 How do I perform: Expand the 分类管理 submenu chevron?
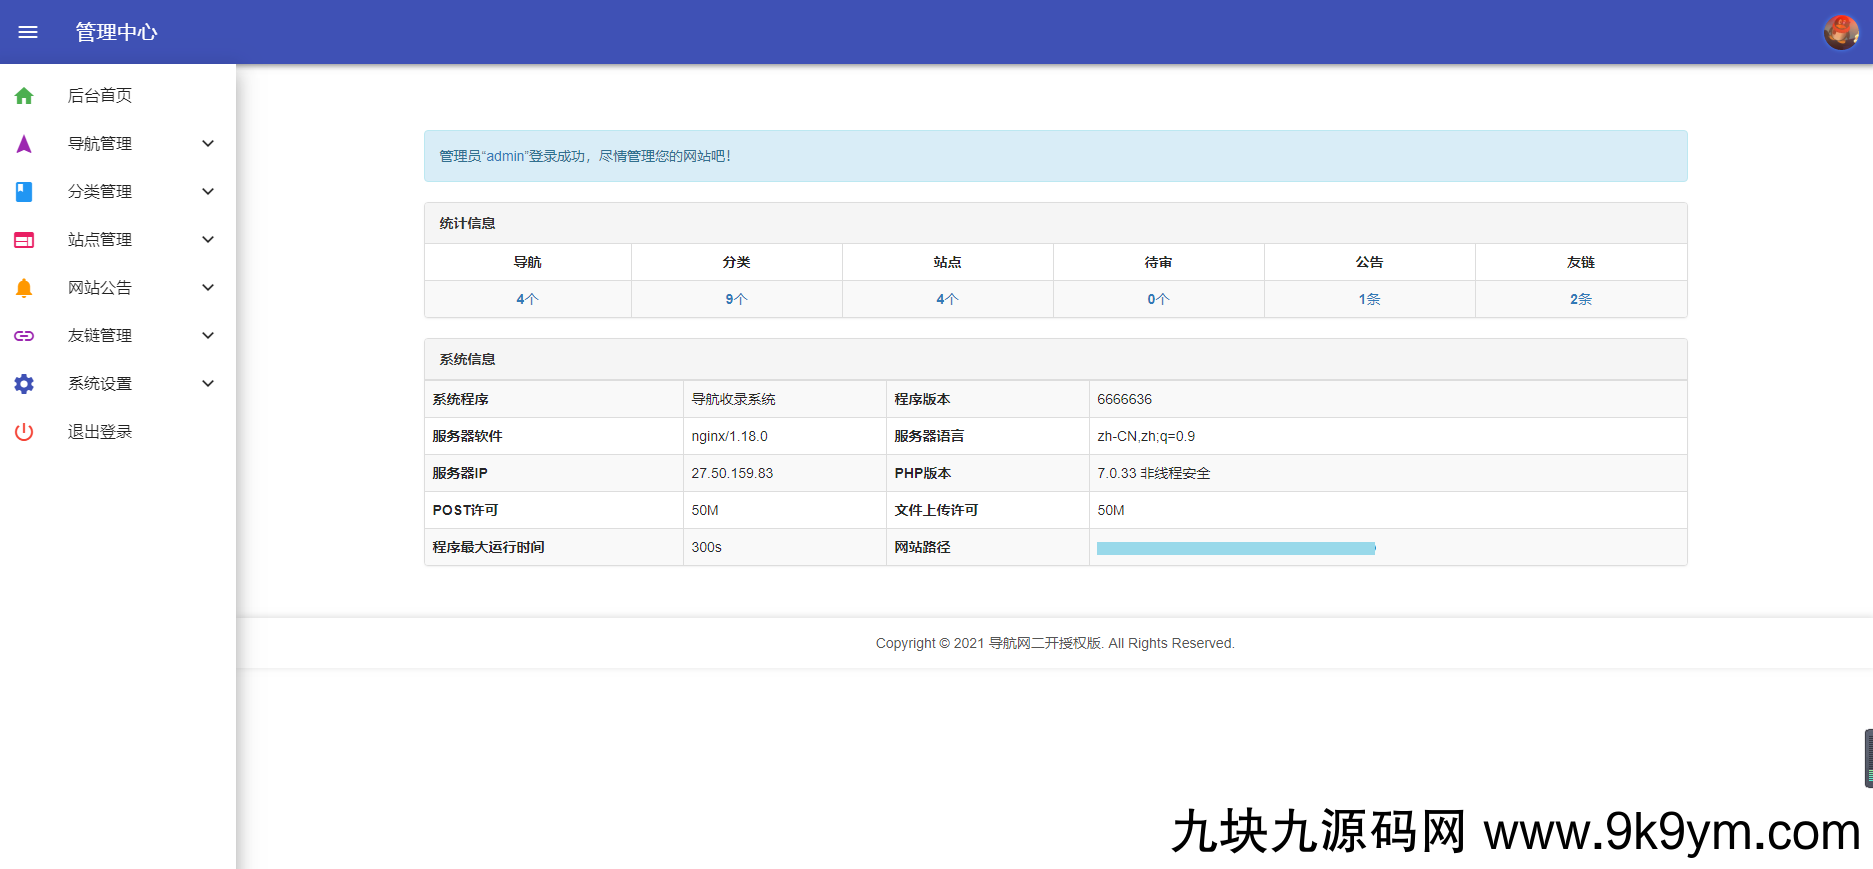coord(208,192)
